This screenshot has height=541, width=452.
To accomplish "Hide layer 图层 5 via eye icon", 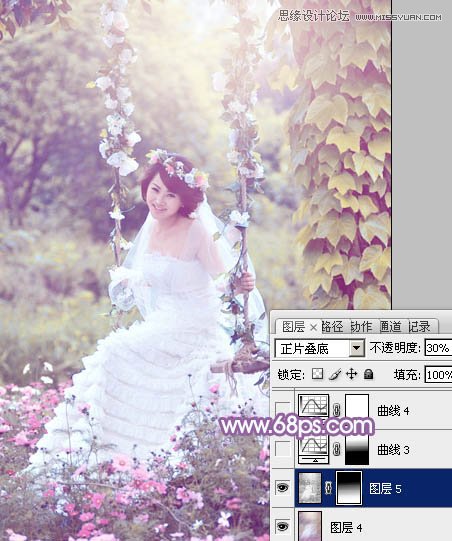I will [283, 488].
